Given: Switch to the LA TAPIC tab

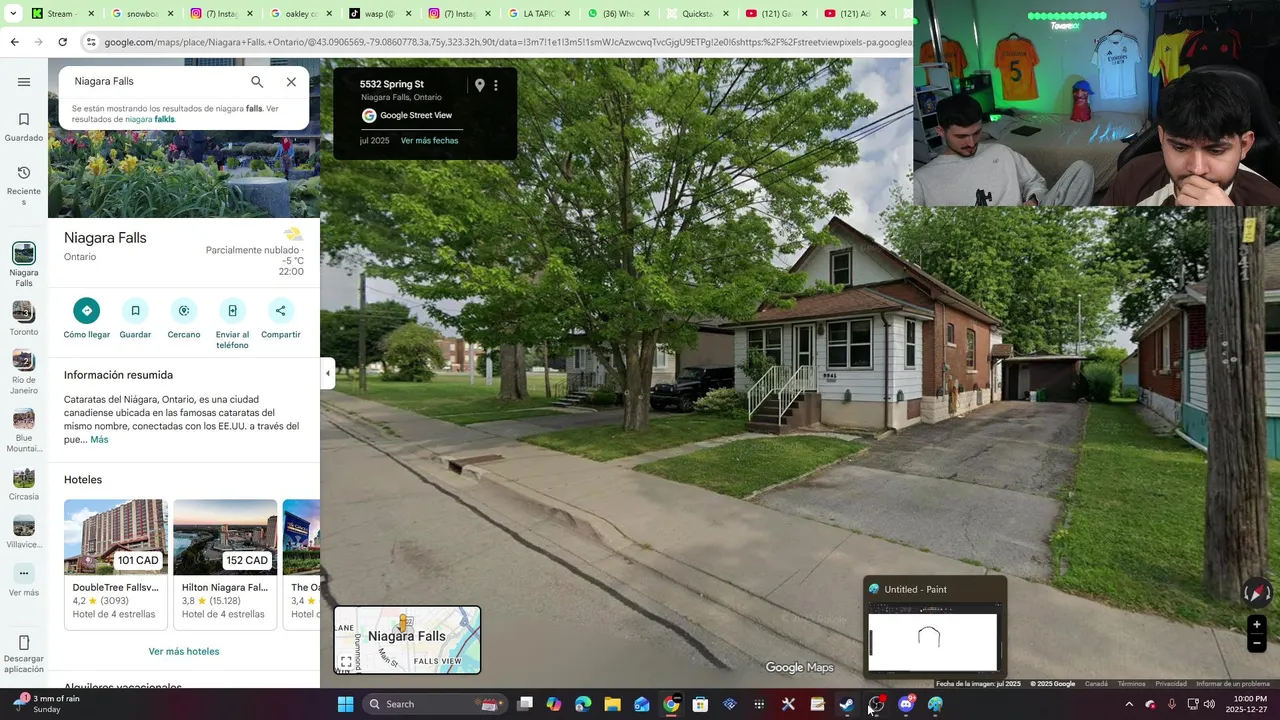Looking at the screenshot, I should [537, 14].
